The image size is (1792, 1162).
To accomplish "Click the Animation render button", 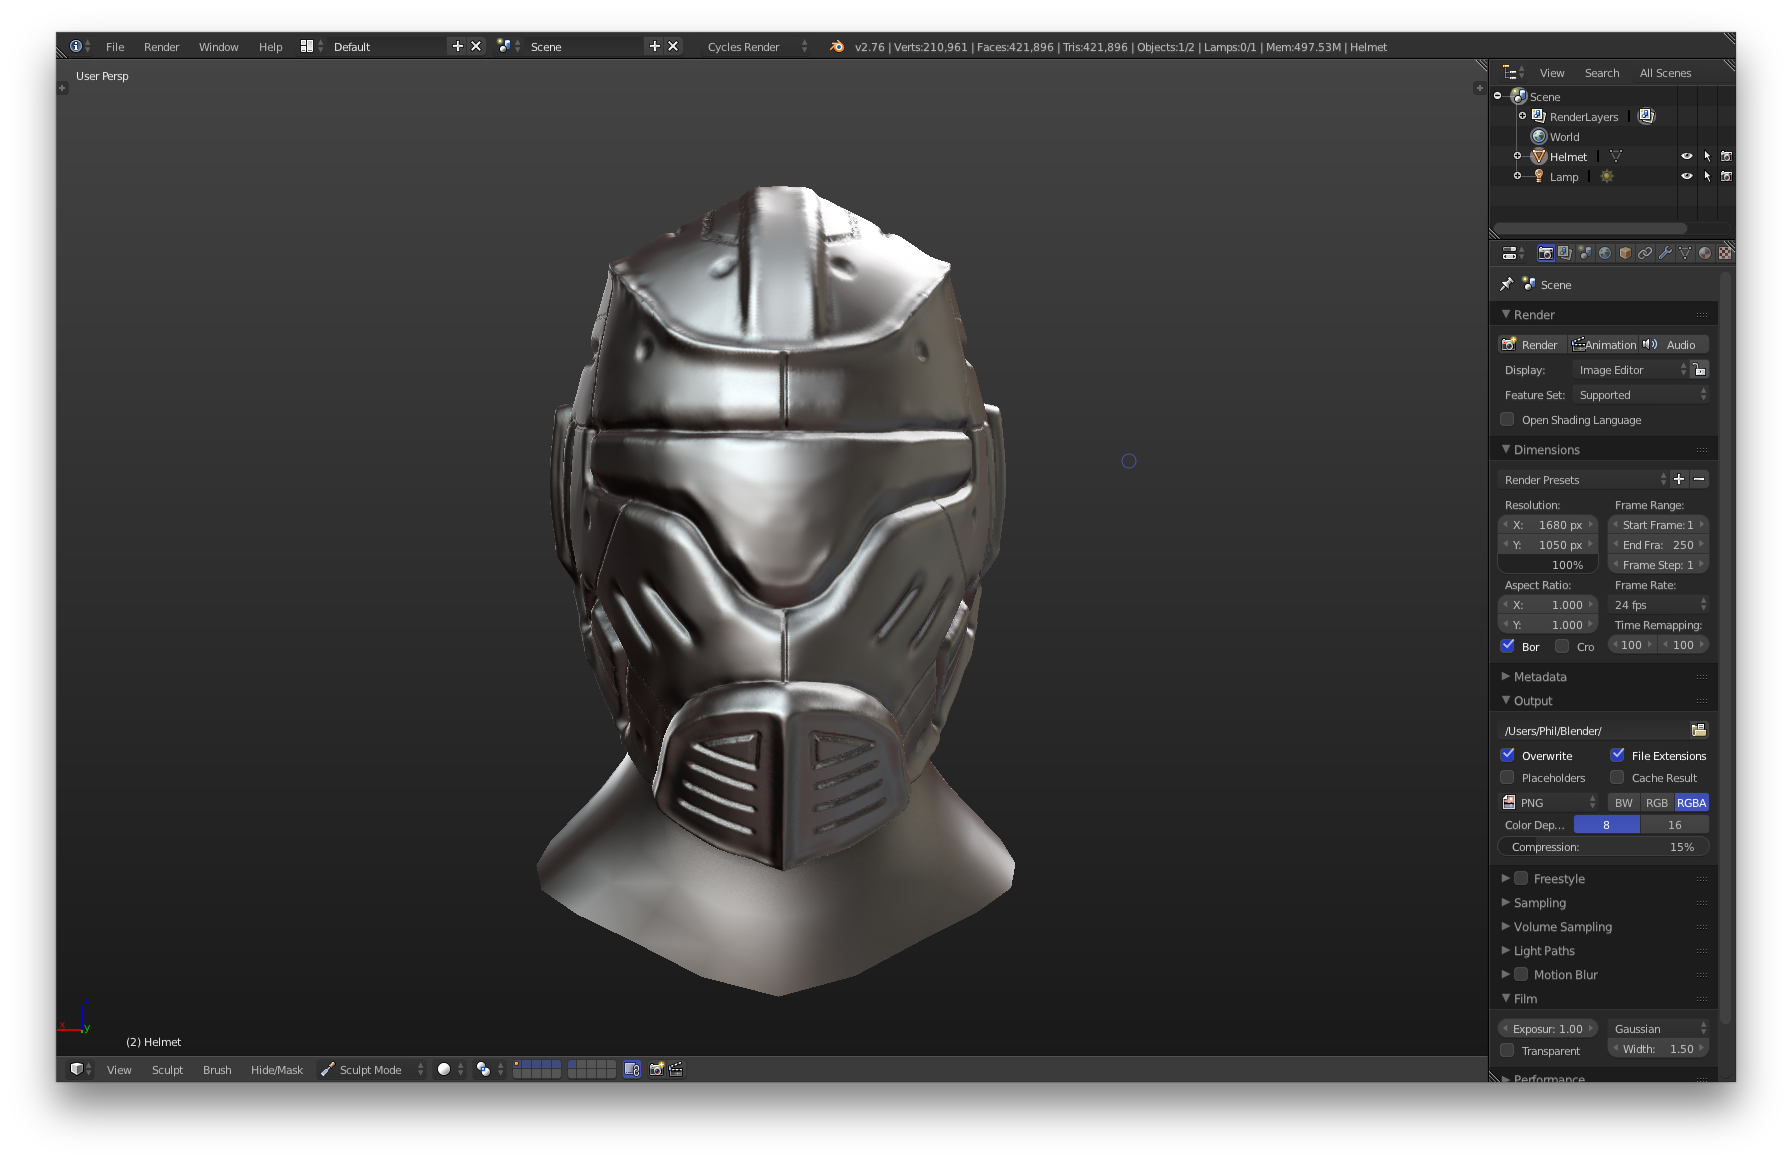I will coord(1604,344).
